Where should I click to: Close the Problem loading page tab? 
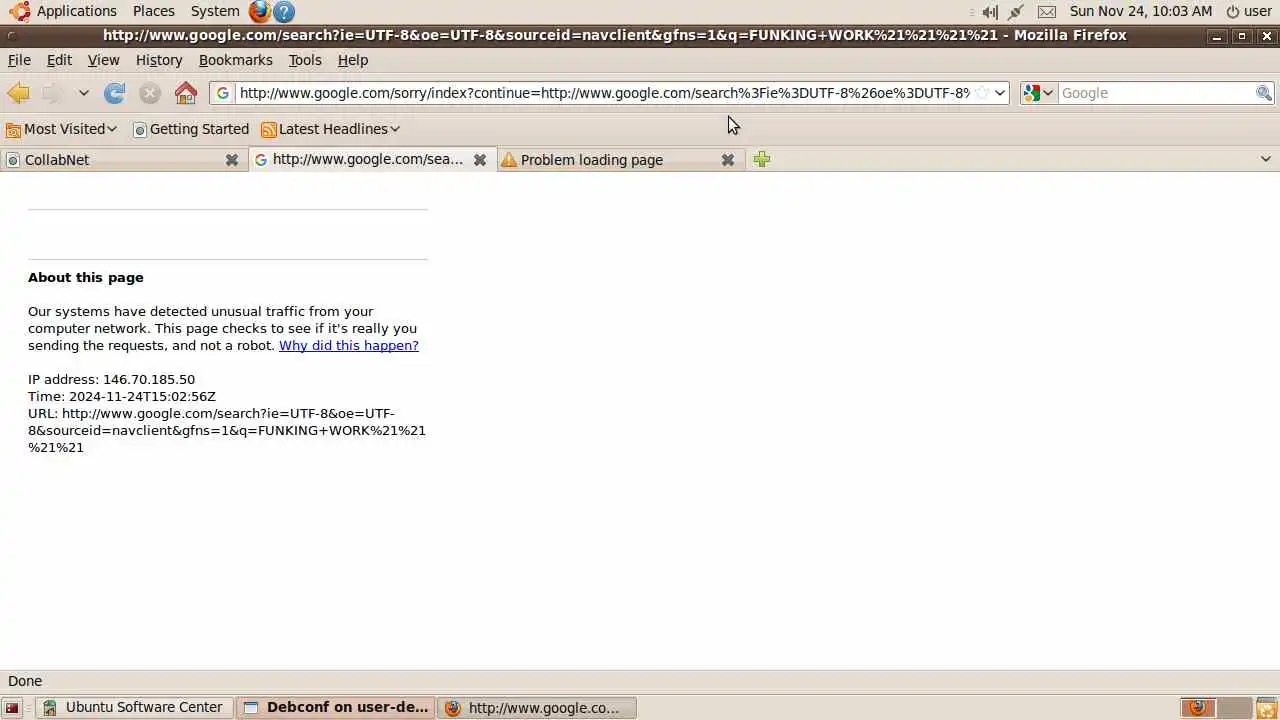(x=728, y=160)
